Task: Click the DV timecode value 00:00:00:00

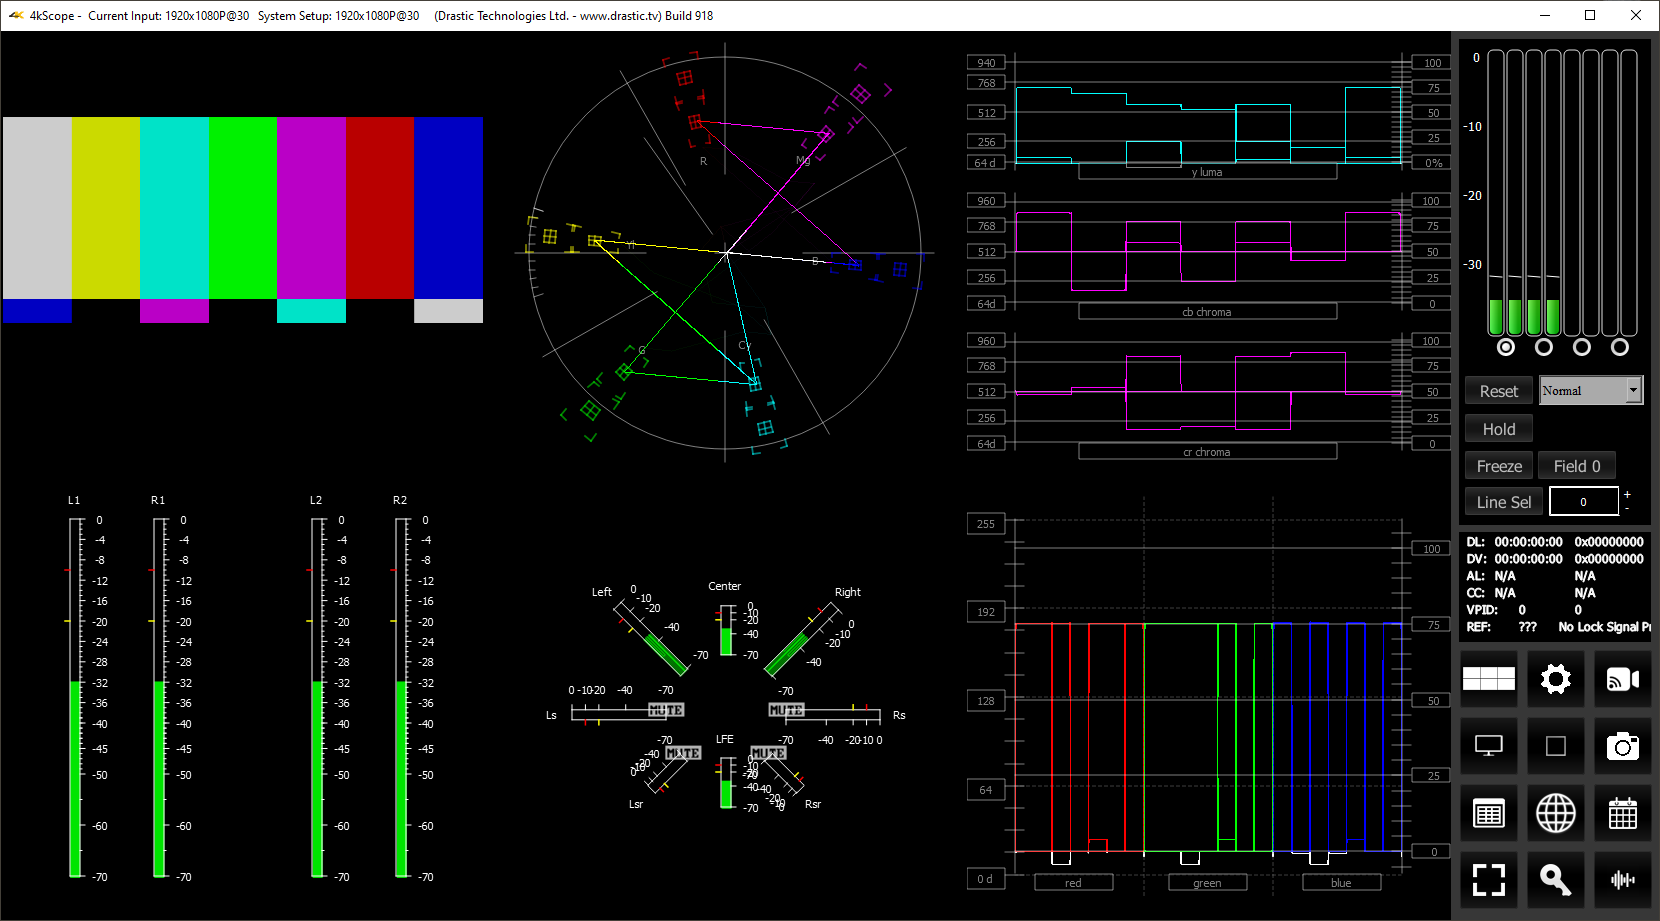Action: click(x=1528, y=559)
